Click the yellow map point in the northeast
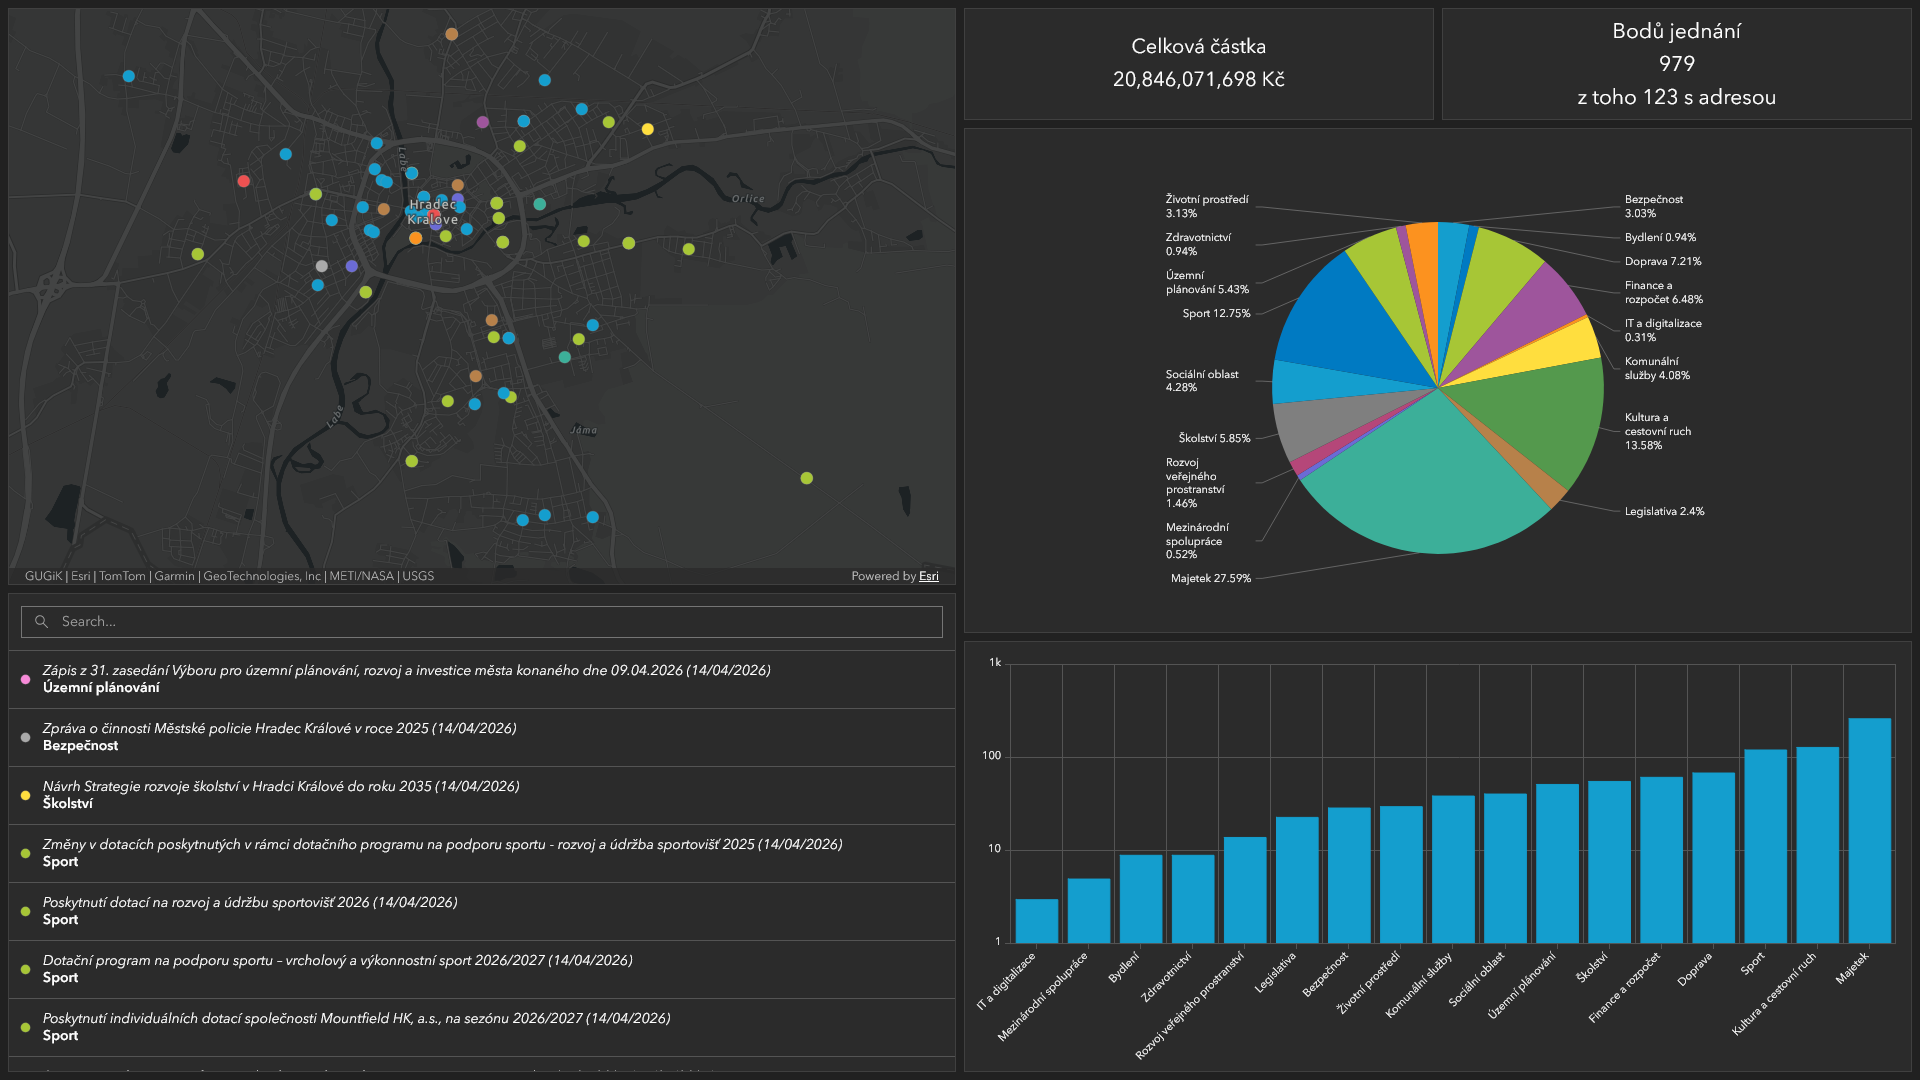Image resolution: width=1920 pixels, height=1080 pixels. [648, 129]
